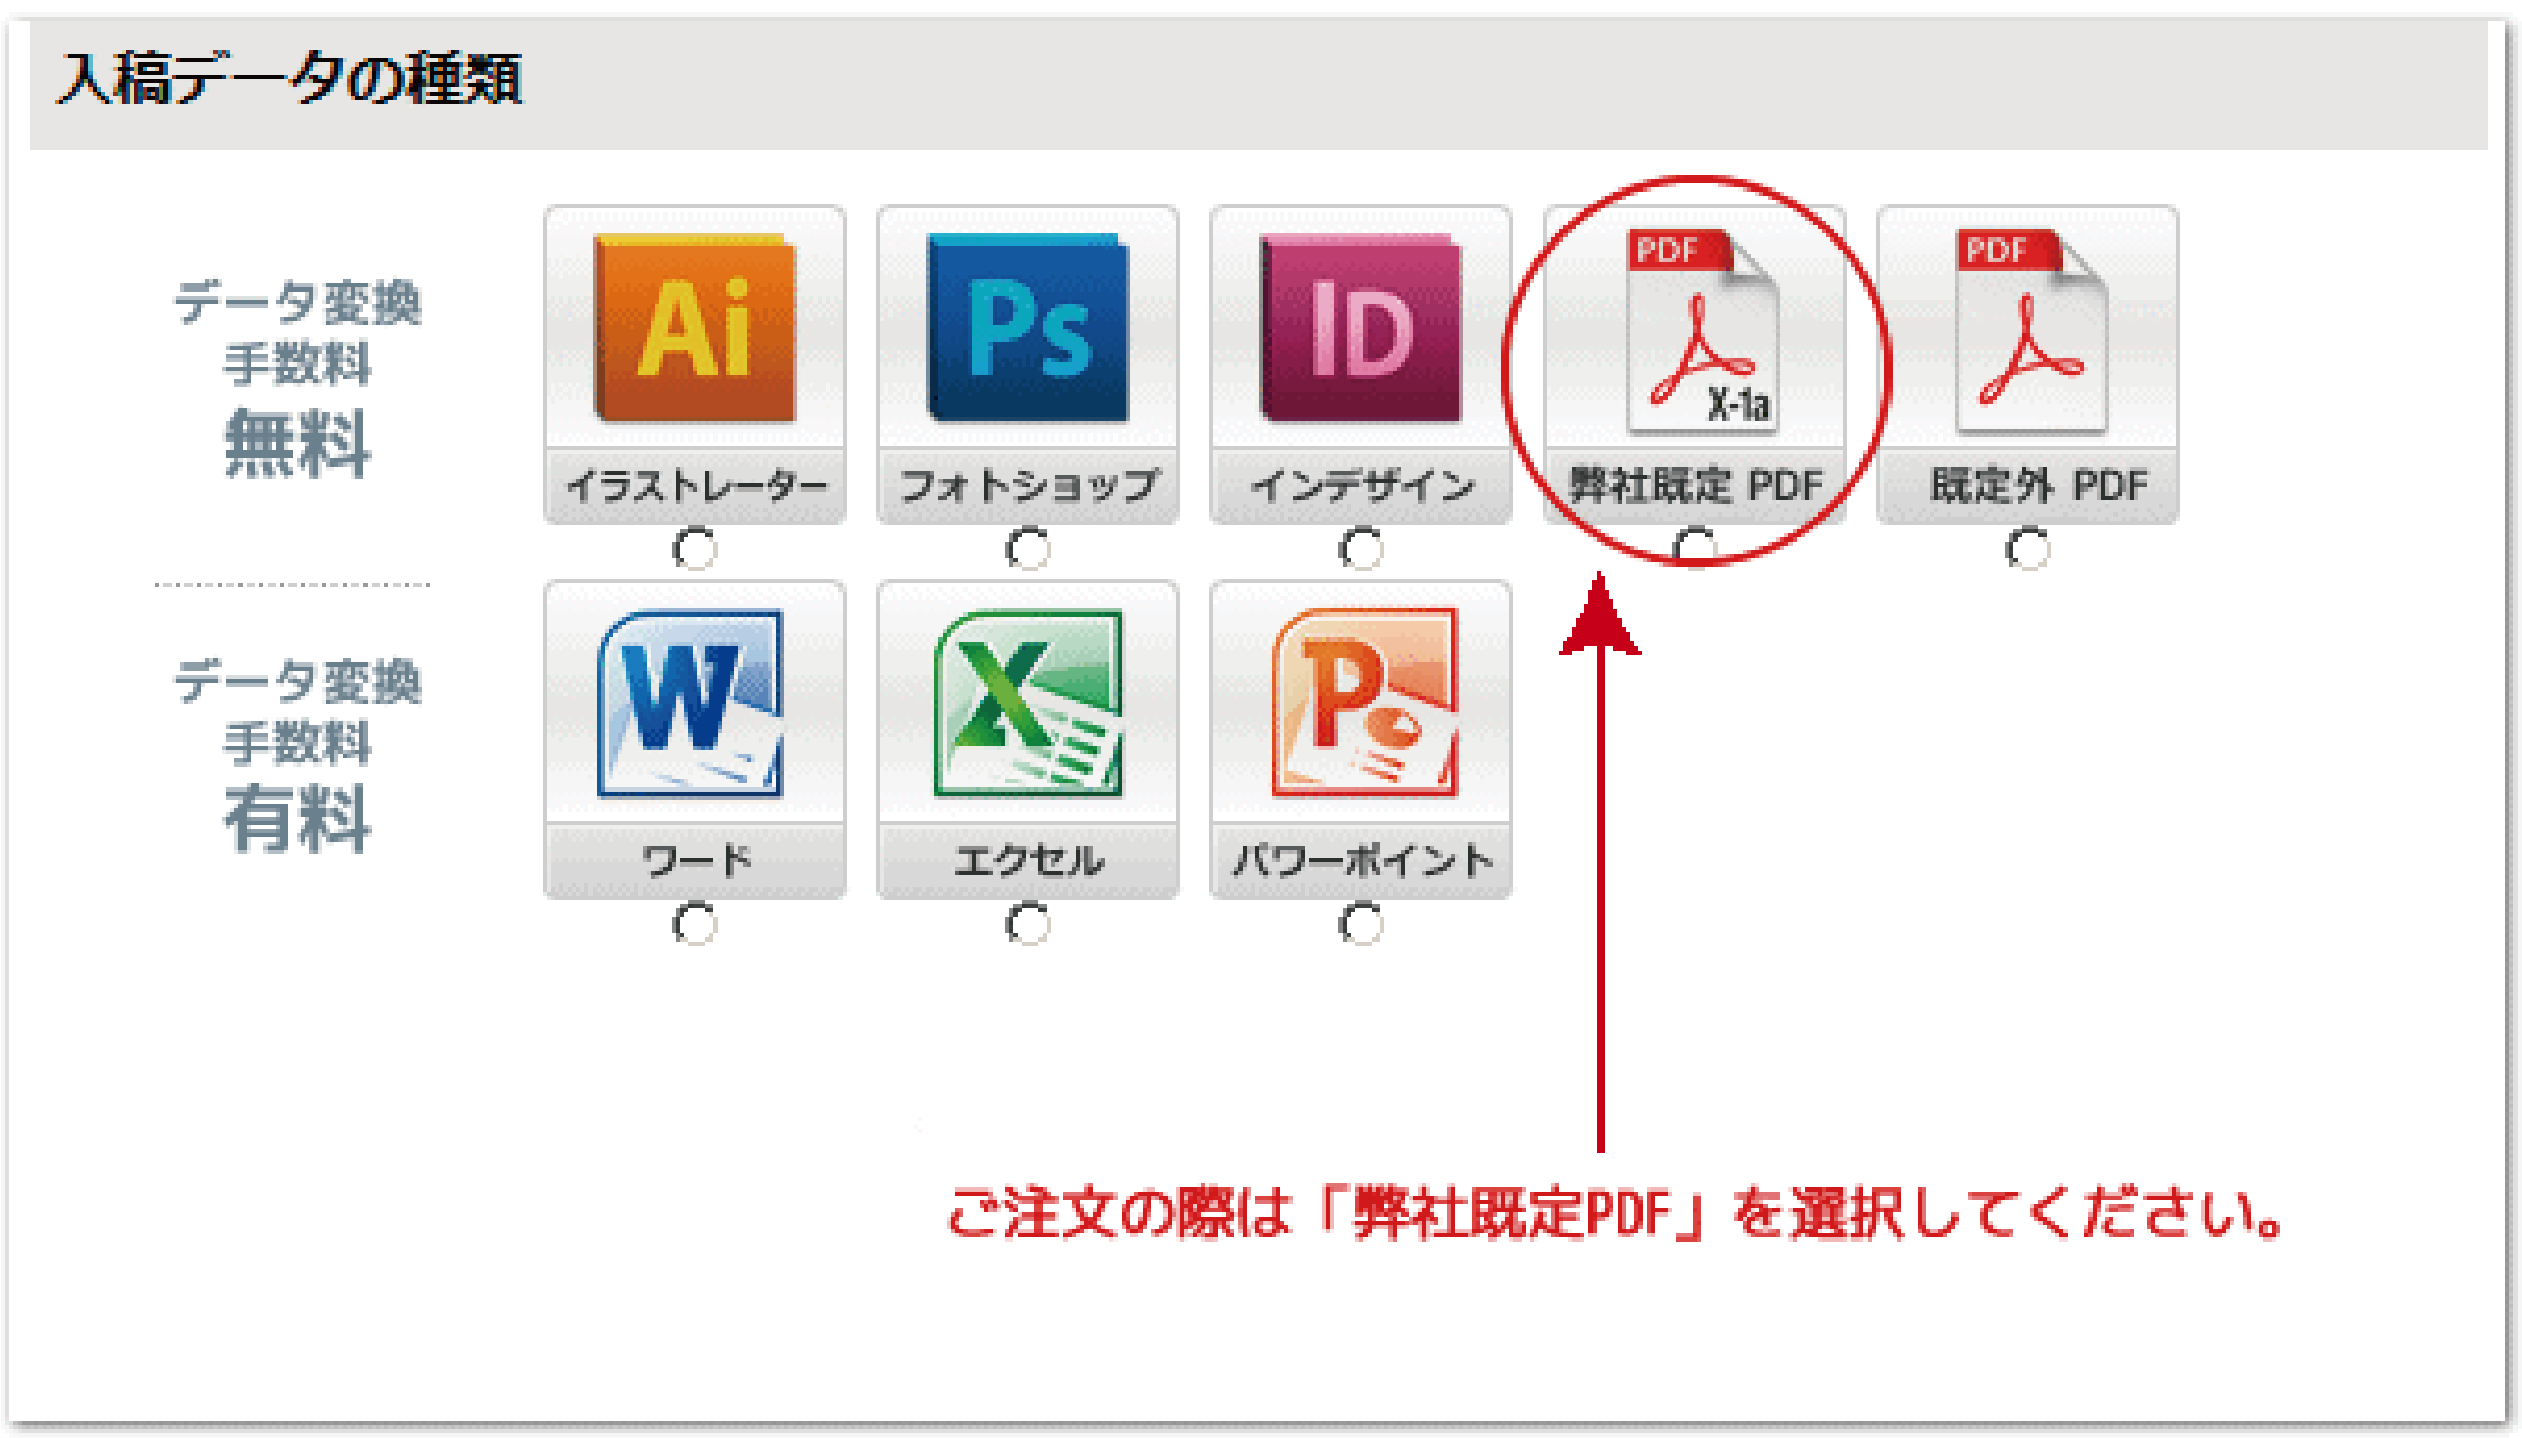Select the radio button under エクセル
The image size is (2522, 1438).
pyautogui.click(x=1028, y=925)
